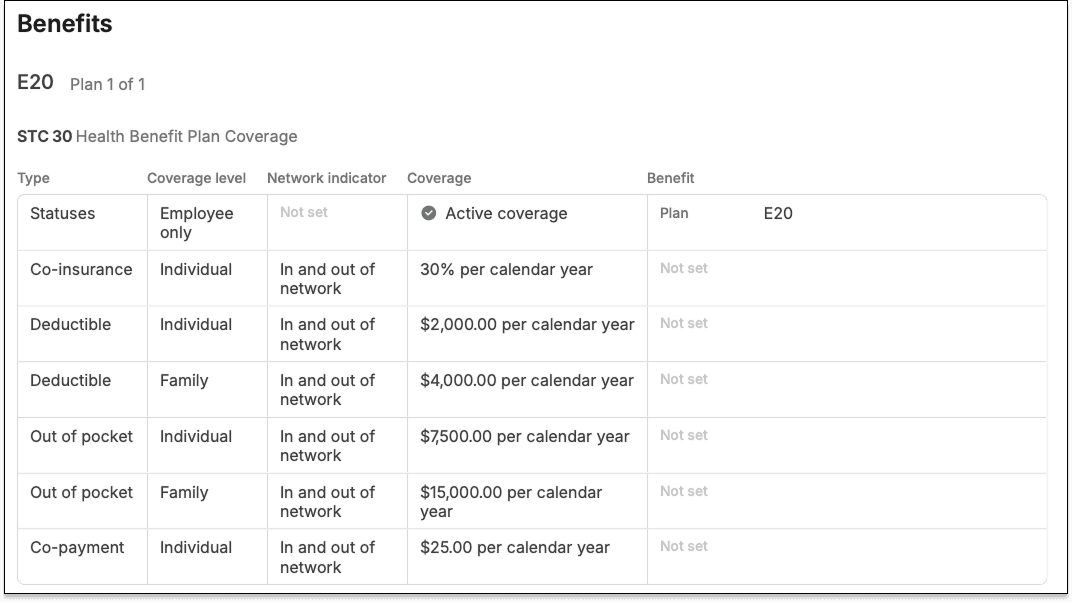Click the Active coverage checkmark icon
The image size is (1072, 602).
(x=429, y=213)
